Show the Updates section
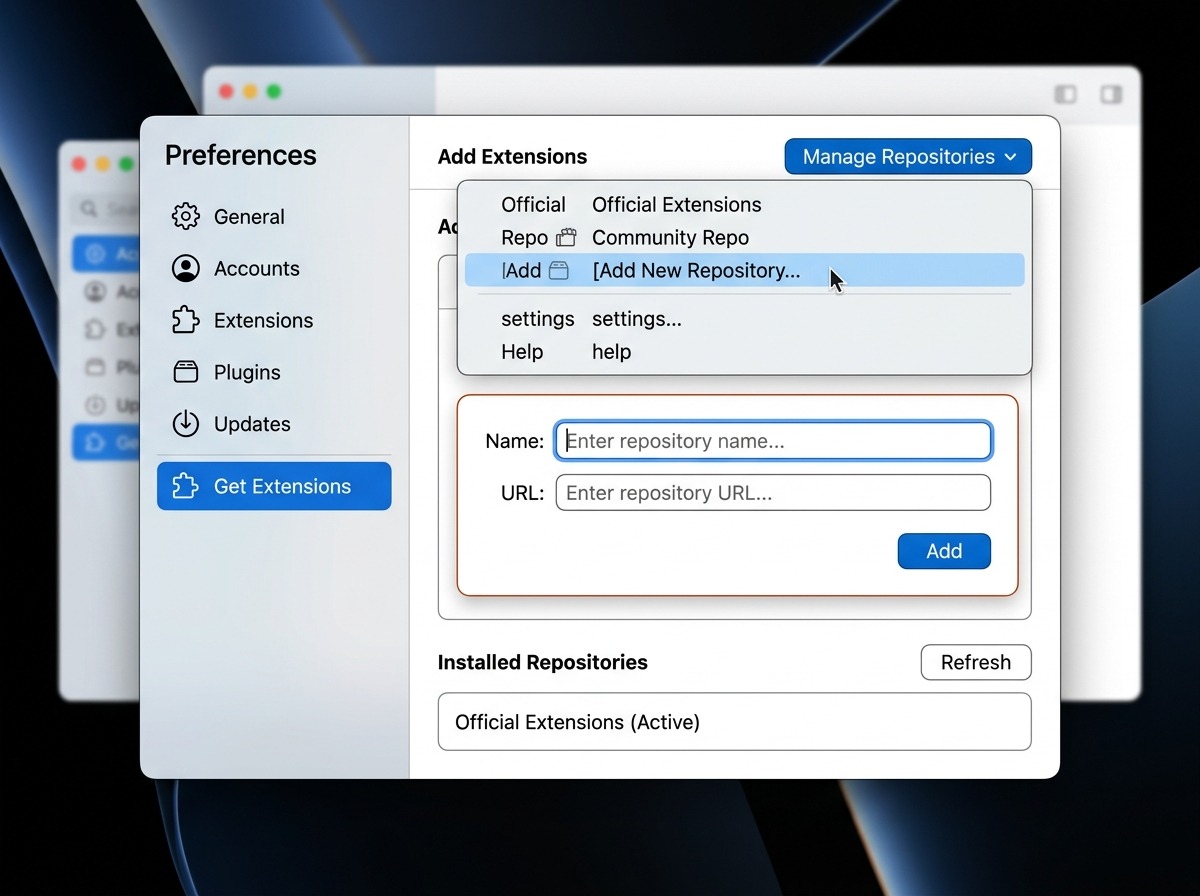Viewport: 1200px width, 896px height. click(x=274, y=424)
